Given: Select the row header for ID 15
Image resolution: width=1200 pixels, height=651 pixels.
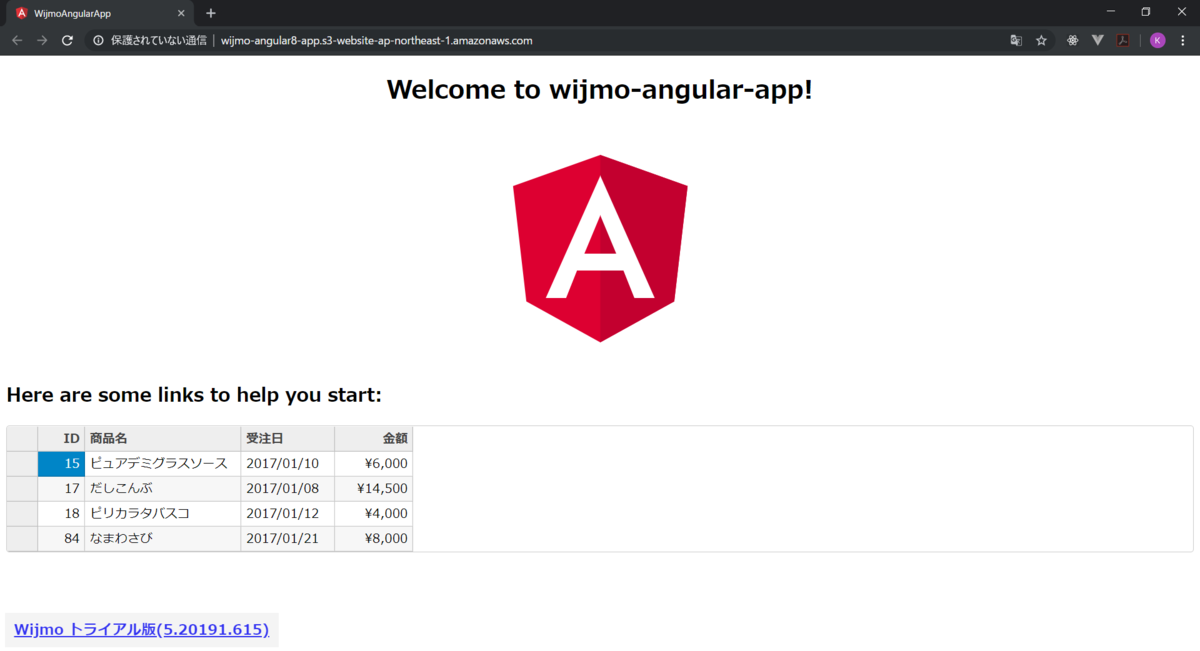Looking at the screenshot, I should click(22, 463).
